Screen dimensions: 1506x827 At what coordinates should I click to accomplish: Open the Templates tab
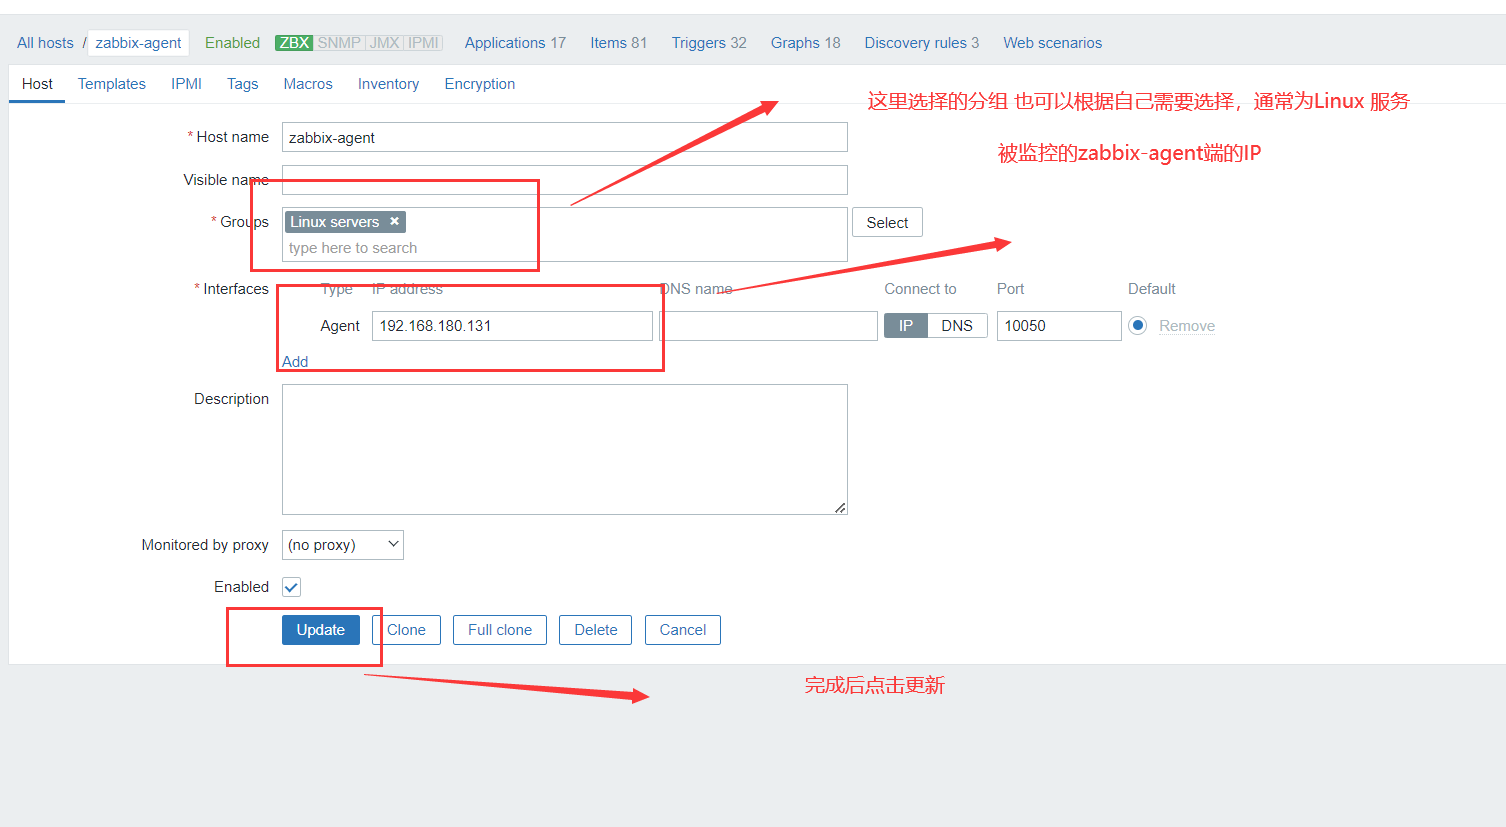112,84
